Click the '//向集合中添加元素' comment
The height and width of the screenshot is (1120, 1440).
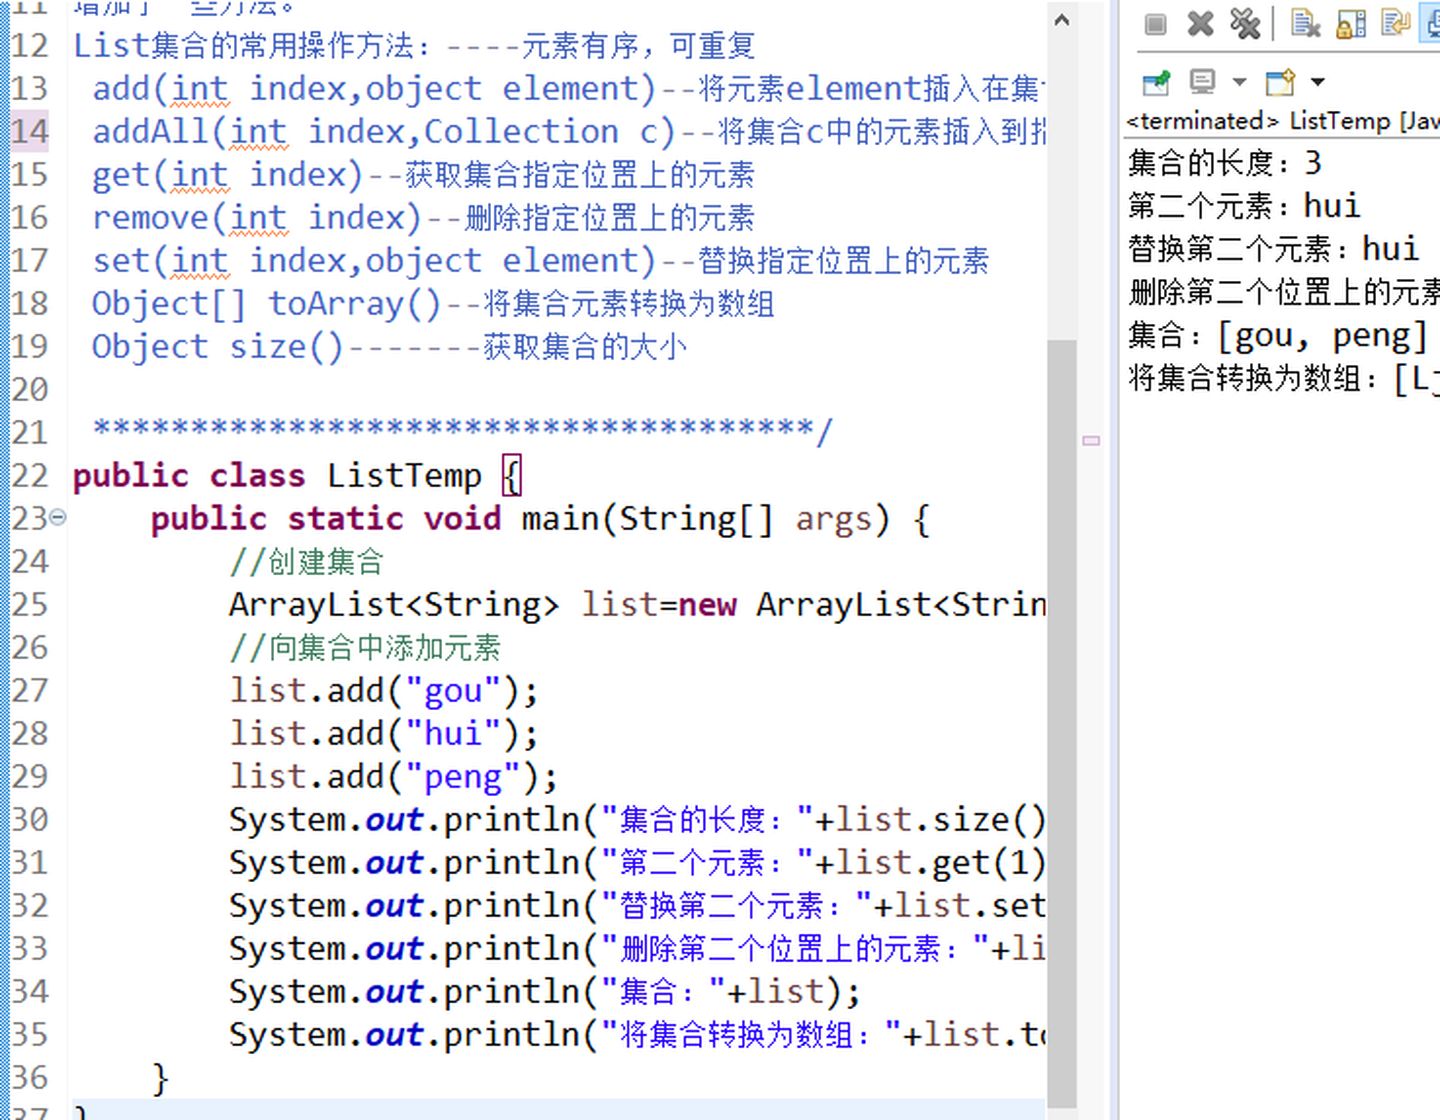365,647
